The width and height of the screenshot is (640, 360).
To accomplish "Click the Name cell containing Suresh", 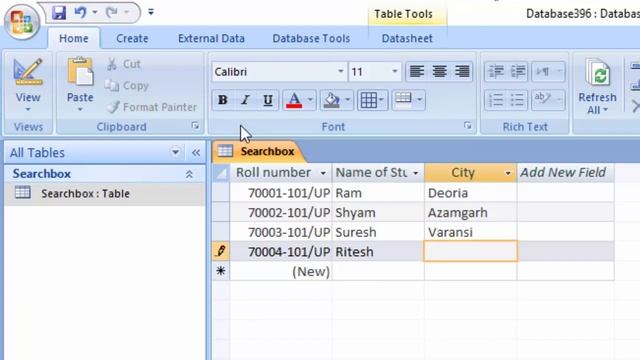I will [378, 232].
